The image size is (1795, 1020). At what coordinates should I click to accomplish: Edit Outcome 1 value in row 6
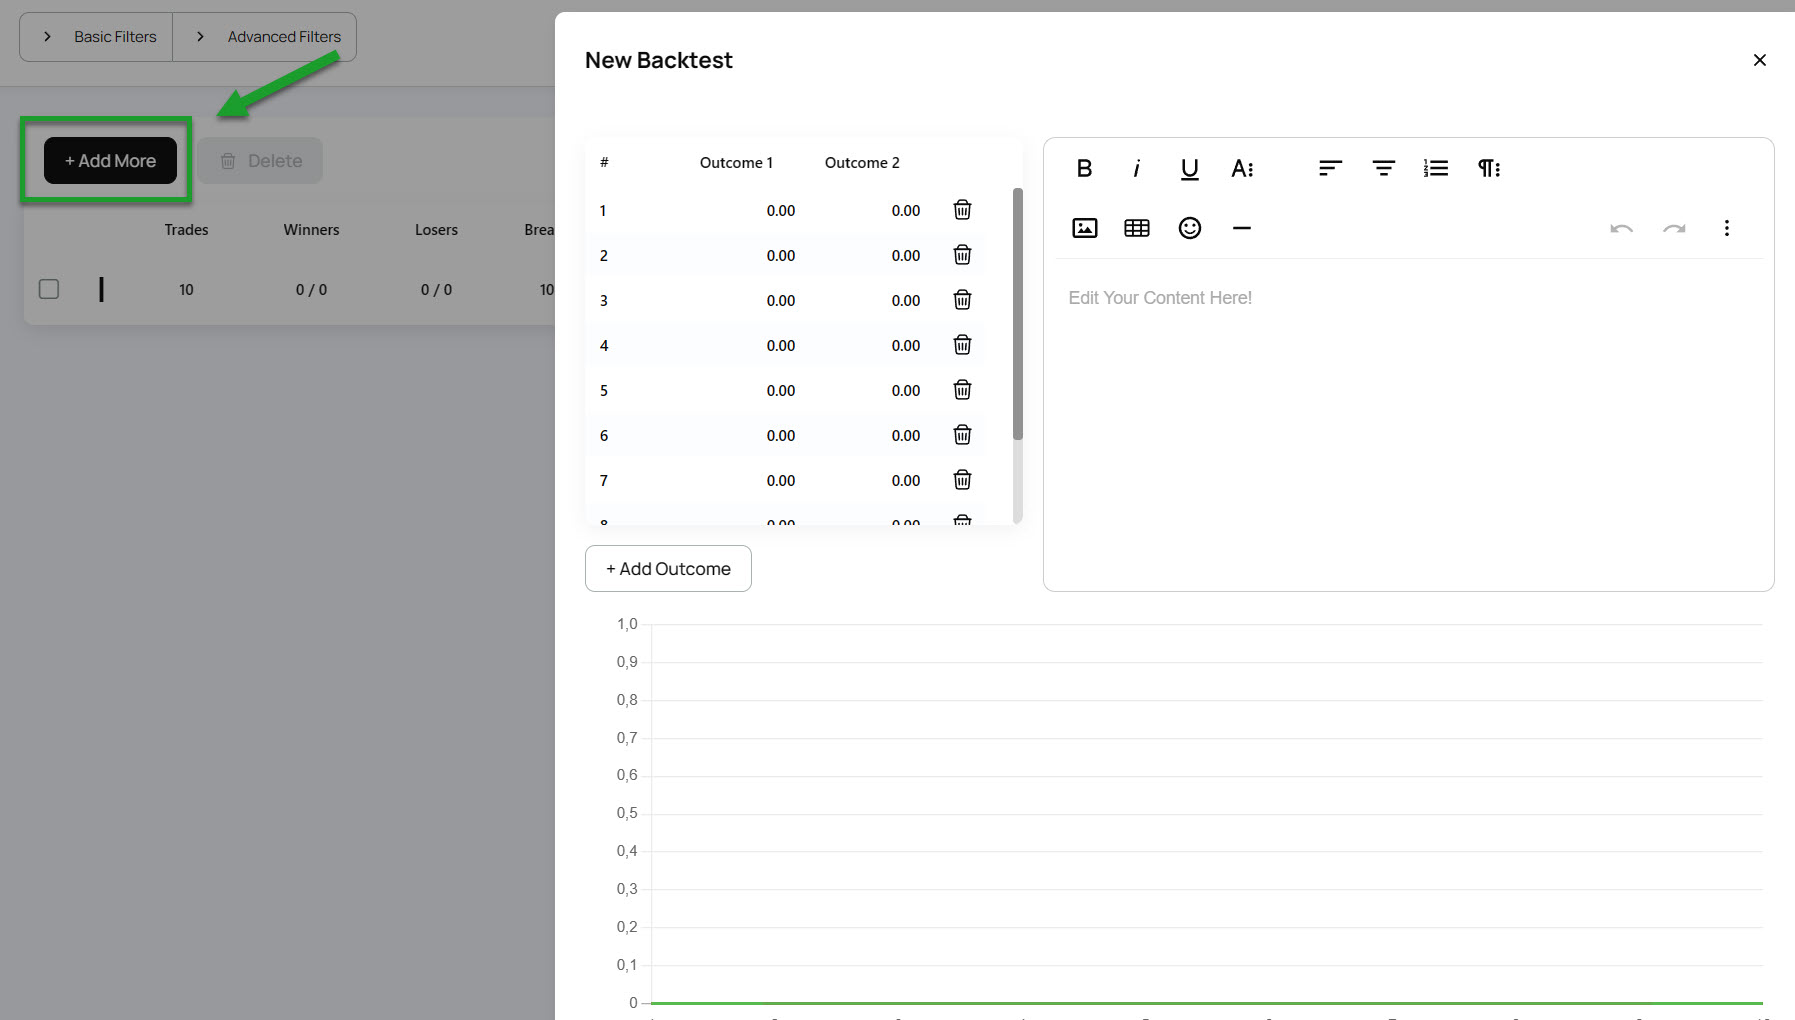pyautogui.click(x=781, y=436)
